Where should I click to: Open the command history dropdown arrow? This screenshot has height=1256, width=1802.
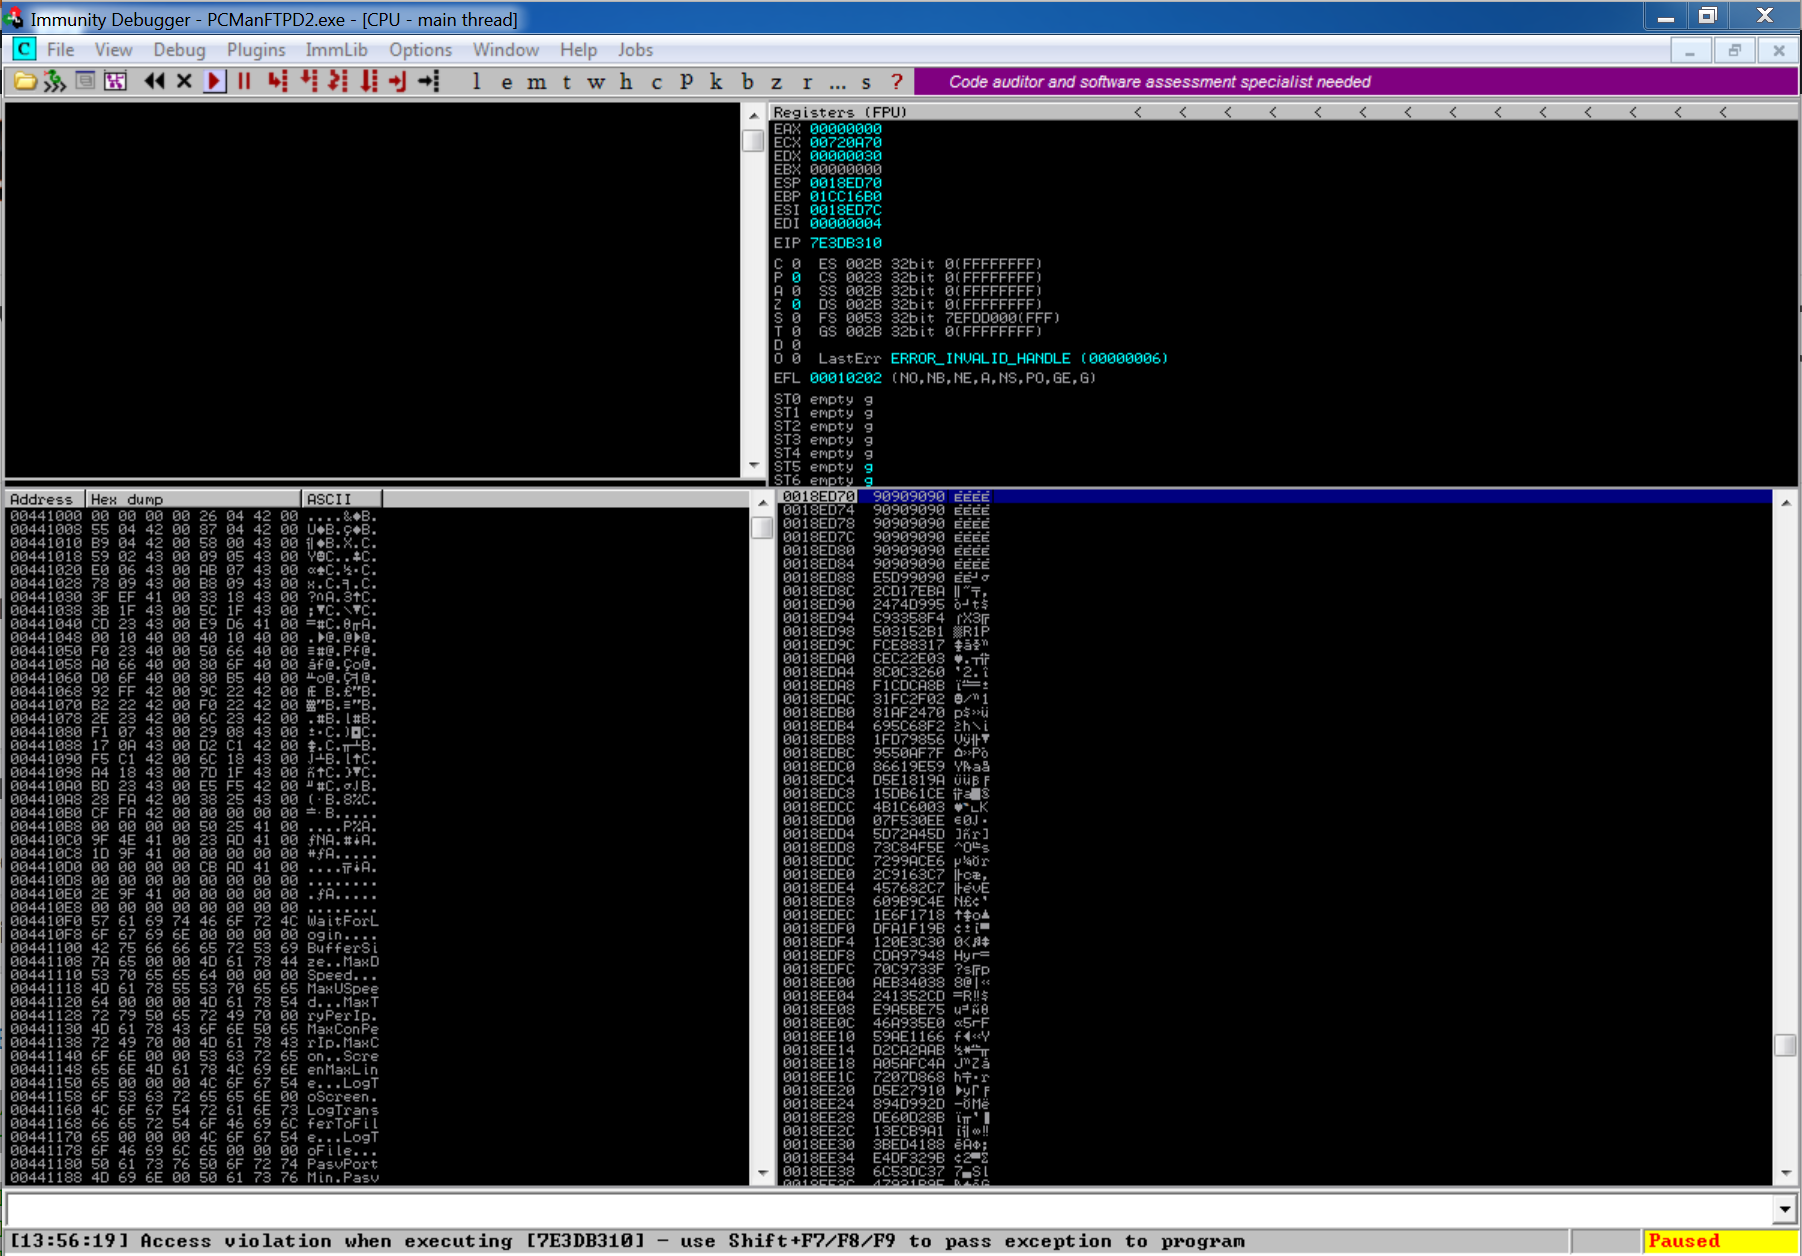coord(1786,1209)
